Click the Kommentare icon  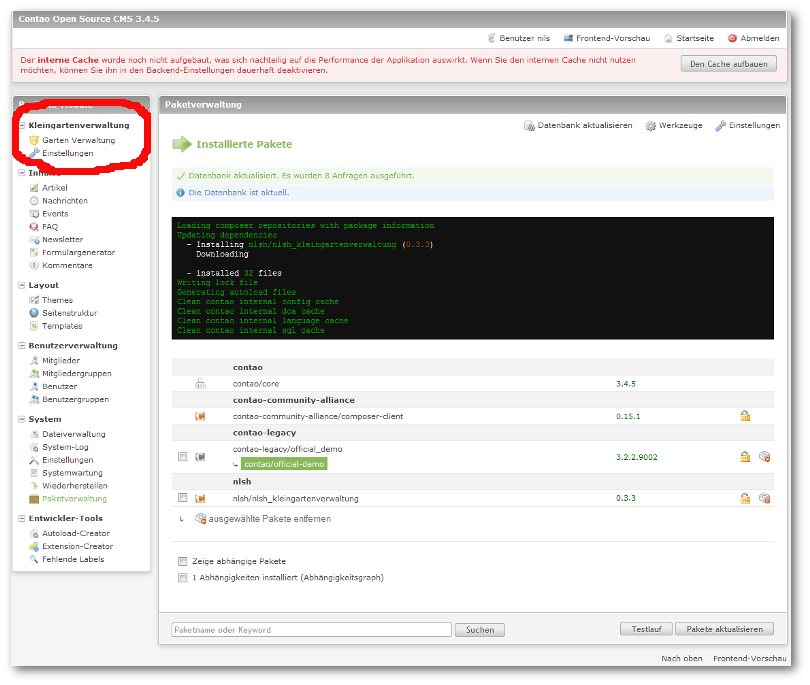tap(34, 265)
